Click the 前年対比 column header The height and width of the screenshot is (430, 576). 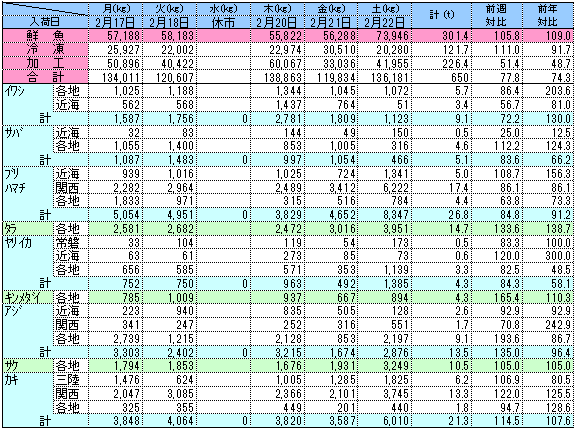547,15
